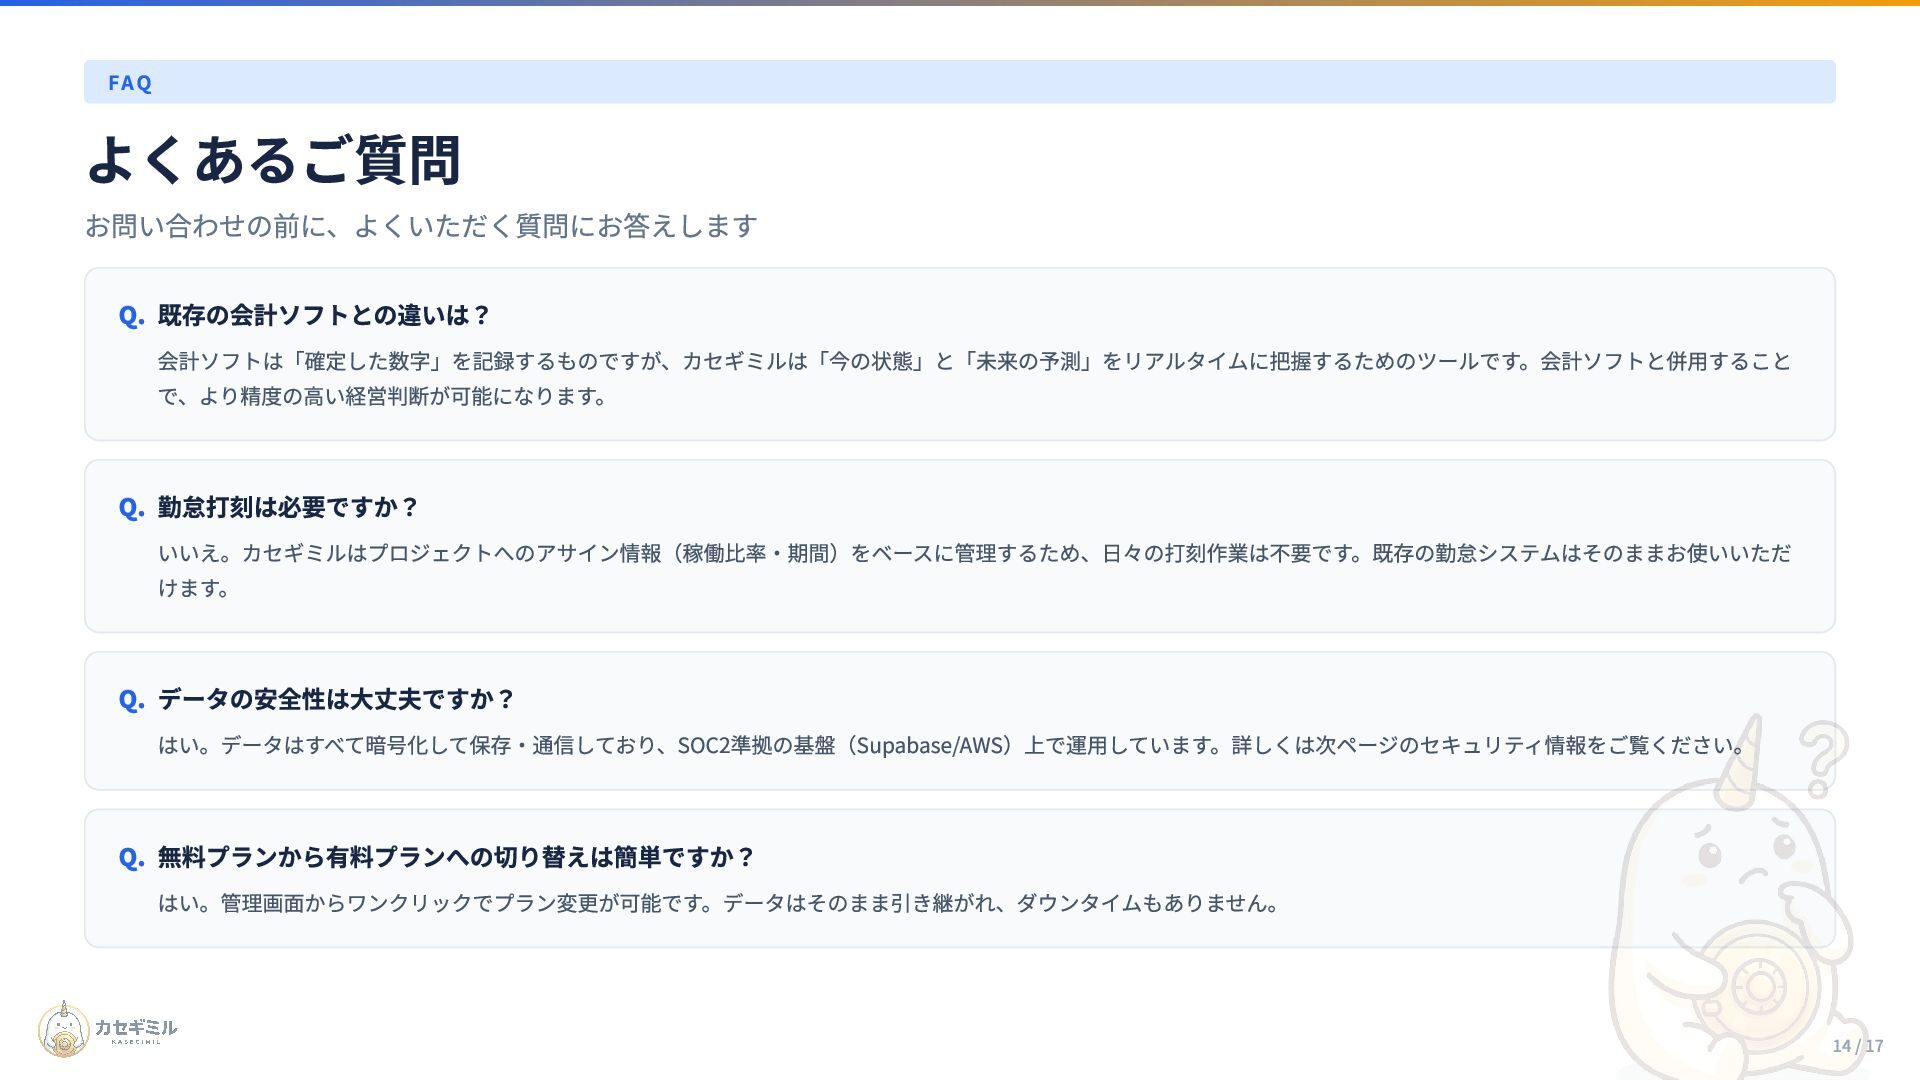
Task: Click the Q. mark for plan switching question
Action: point(131,858)
